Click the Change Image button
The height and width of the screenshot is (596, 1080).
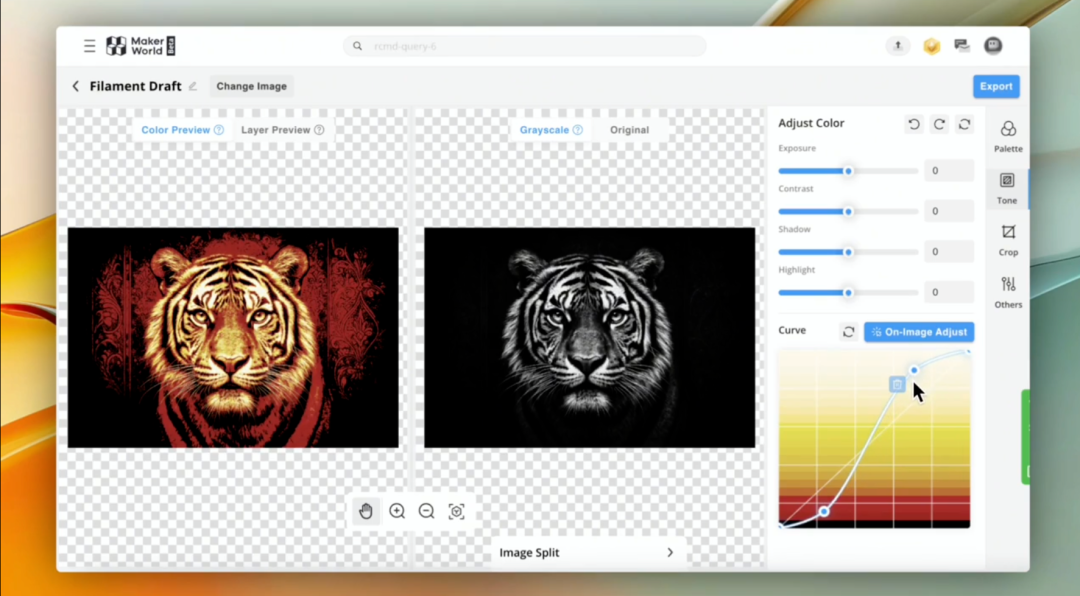coord(251,86)
